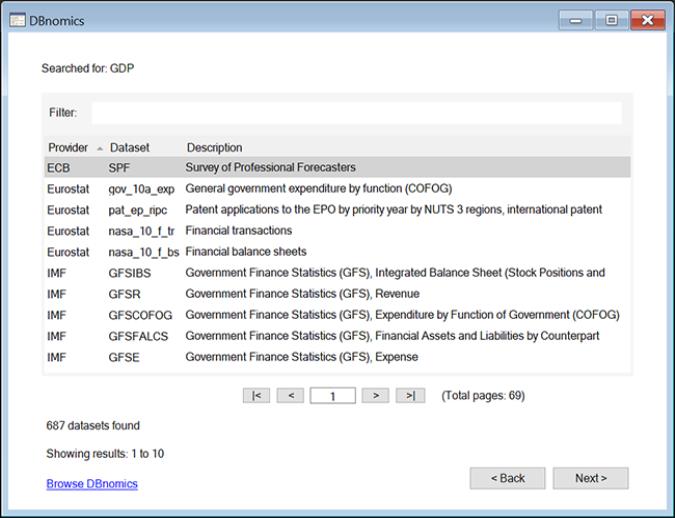The image size is (675, 518).
Task: Click the page number box
Action: [x=333, y=395]
